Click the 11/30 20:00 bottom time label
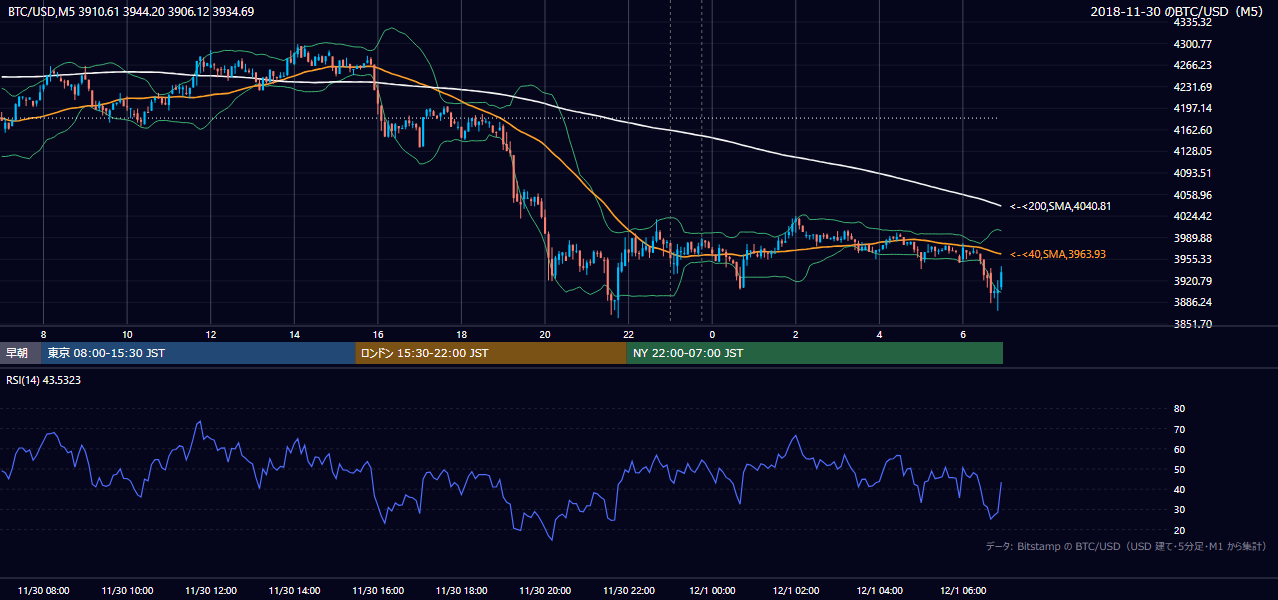1278x600 pixels. tap(545, 590)
